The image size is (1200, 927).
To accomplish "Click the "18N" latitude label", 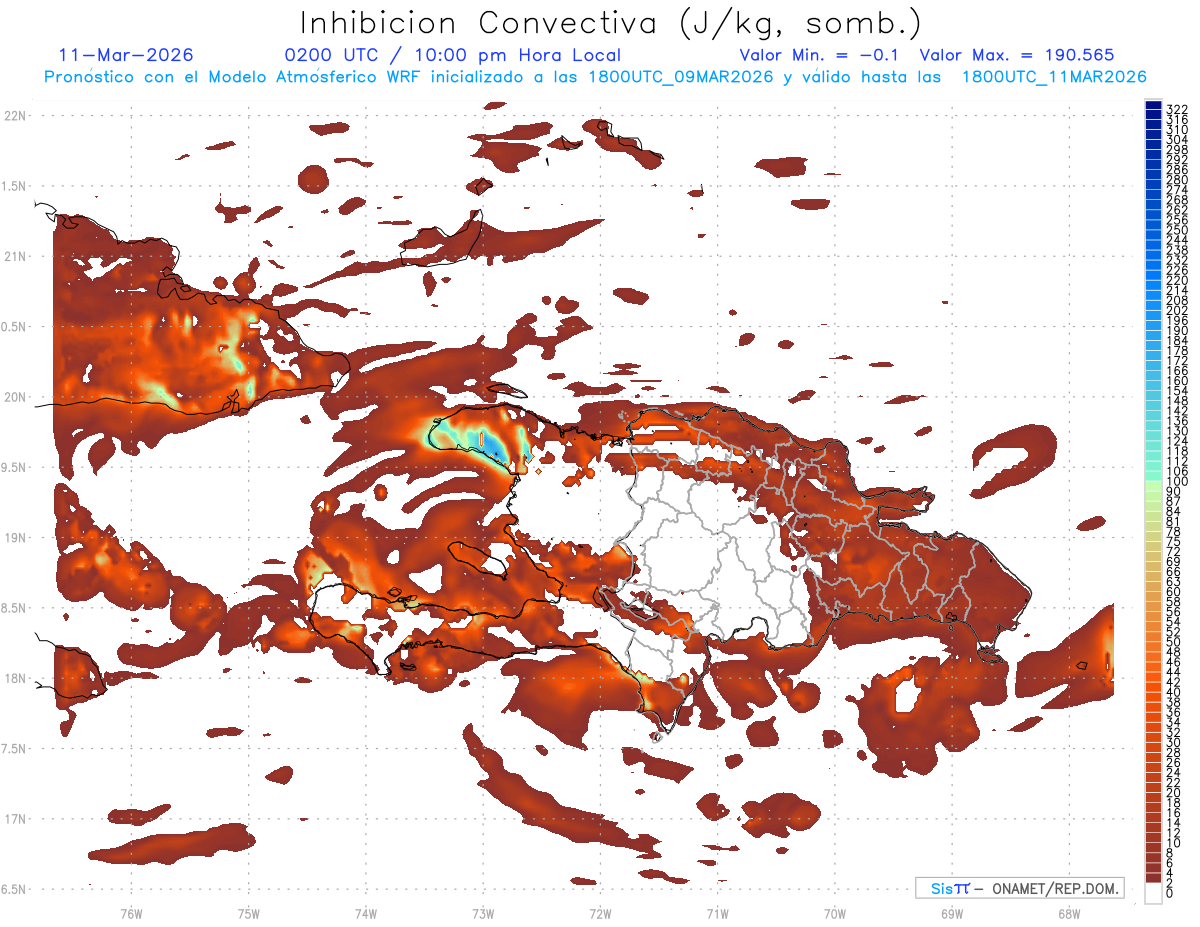I will pos(16,678).
